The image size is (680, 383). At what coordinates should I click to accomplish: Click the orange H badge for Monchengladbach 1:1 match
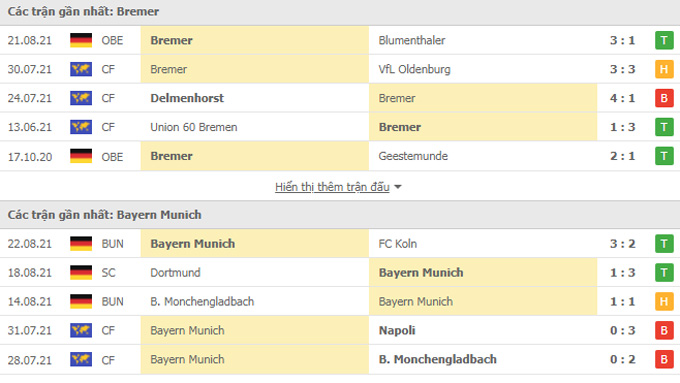tap(664, 301)
